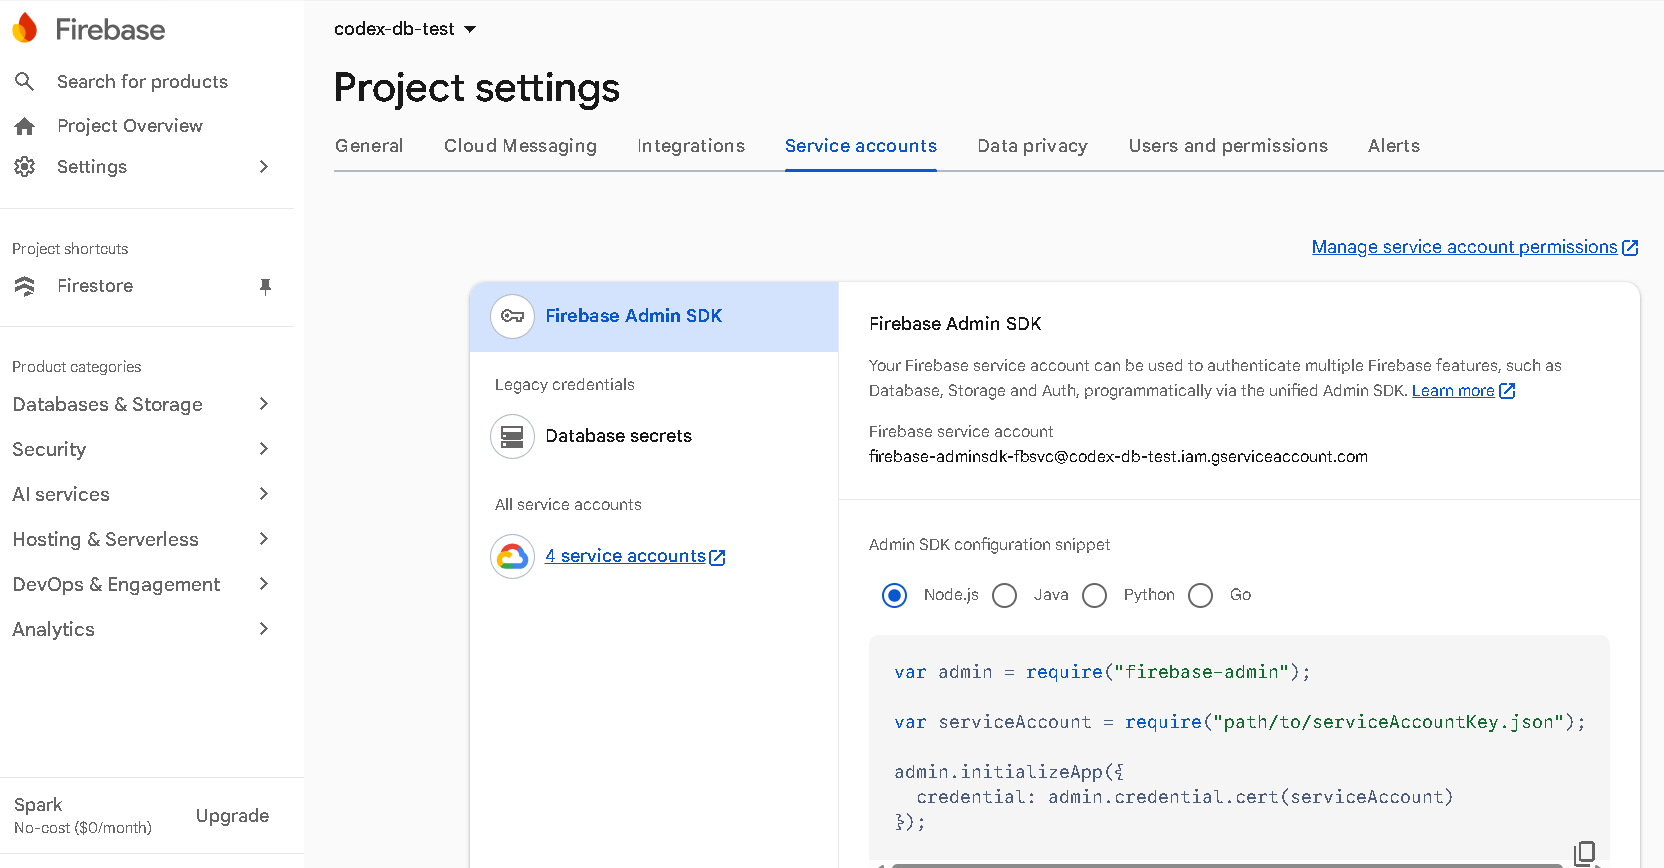Viewport: 1664px width, 868px height.
Task: Open the Service accounts tab
Action: 861,146
